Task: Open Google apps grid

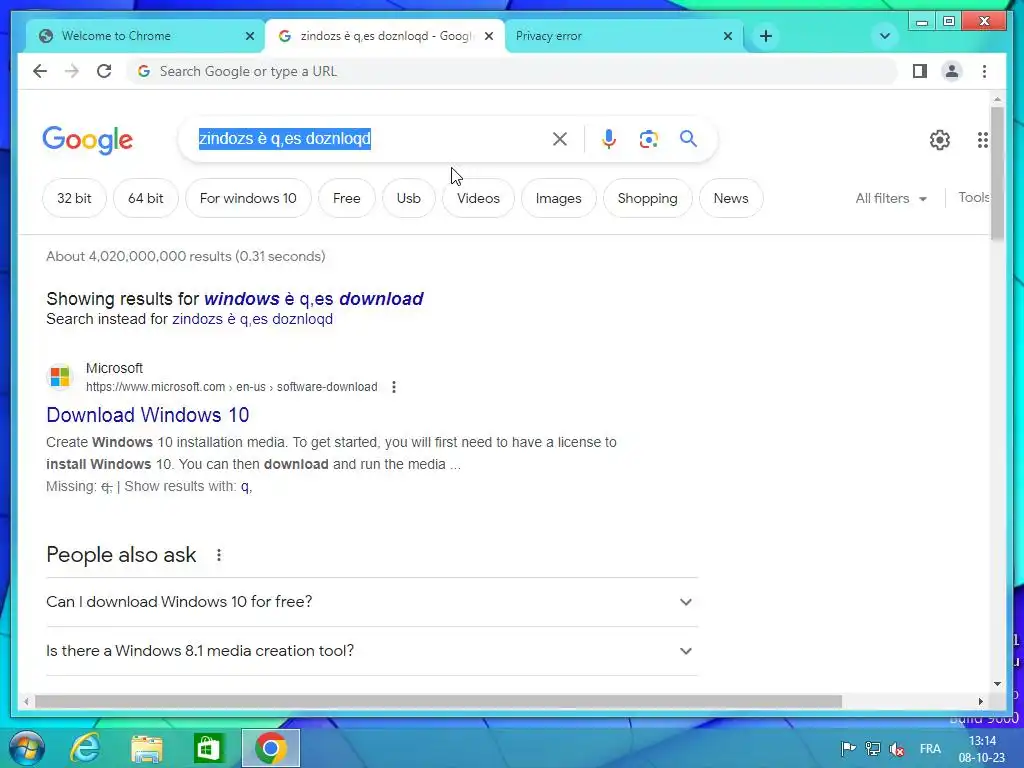Action: 982,140
